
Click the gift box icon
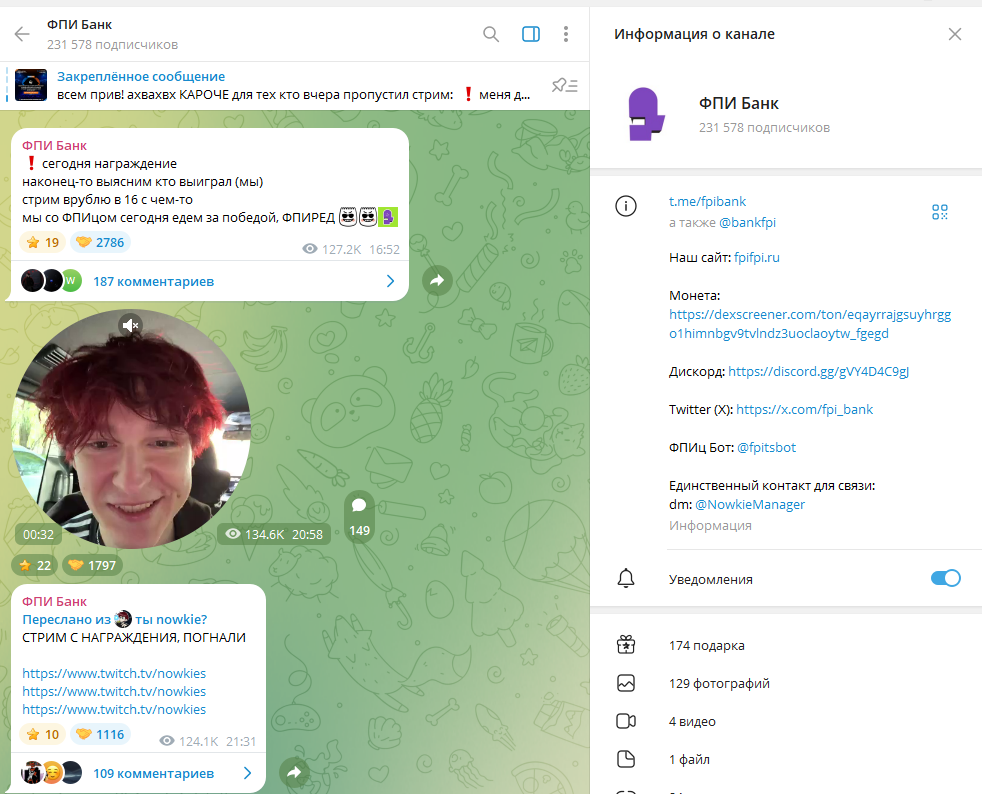tap(626, 644)
